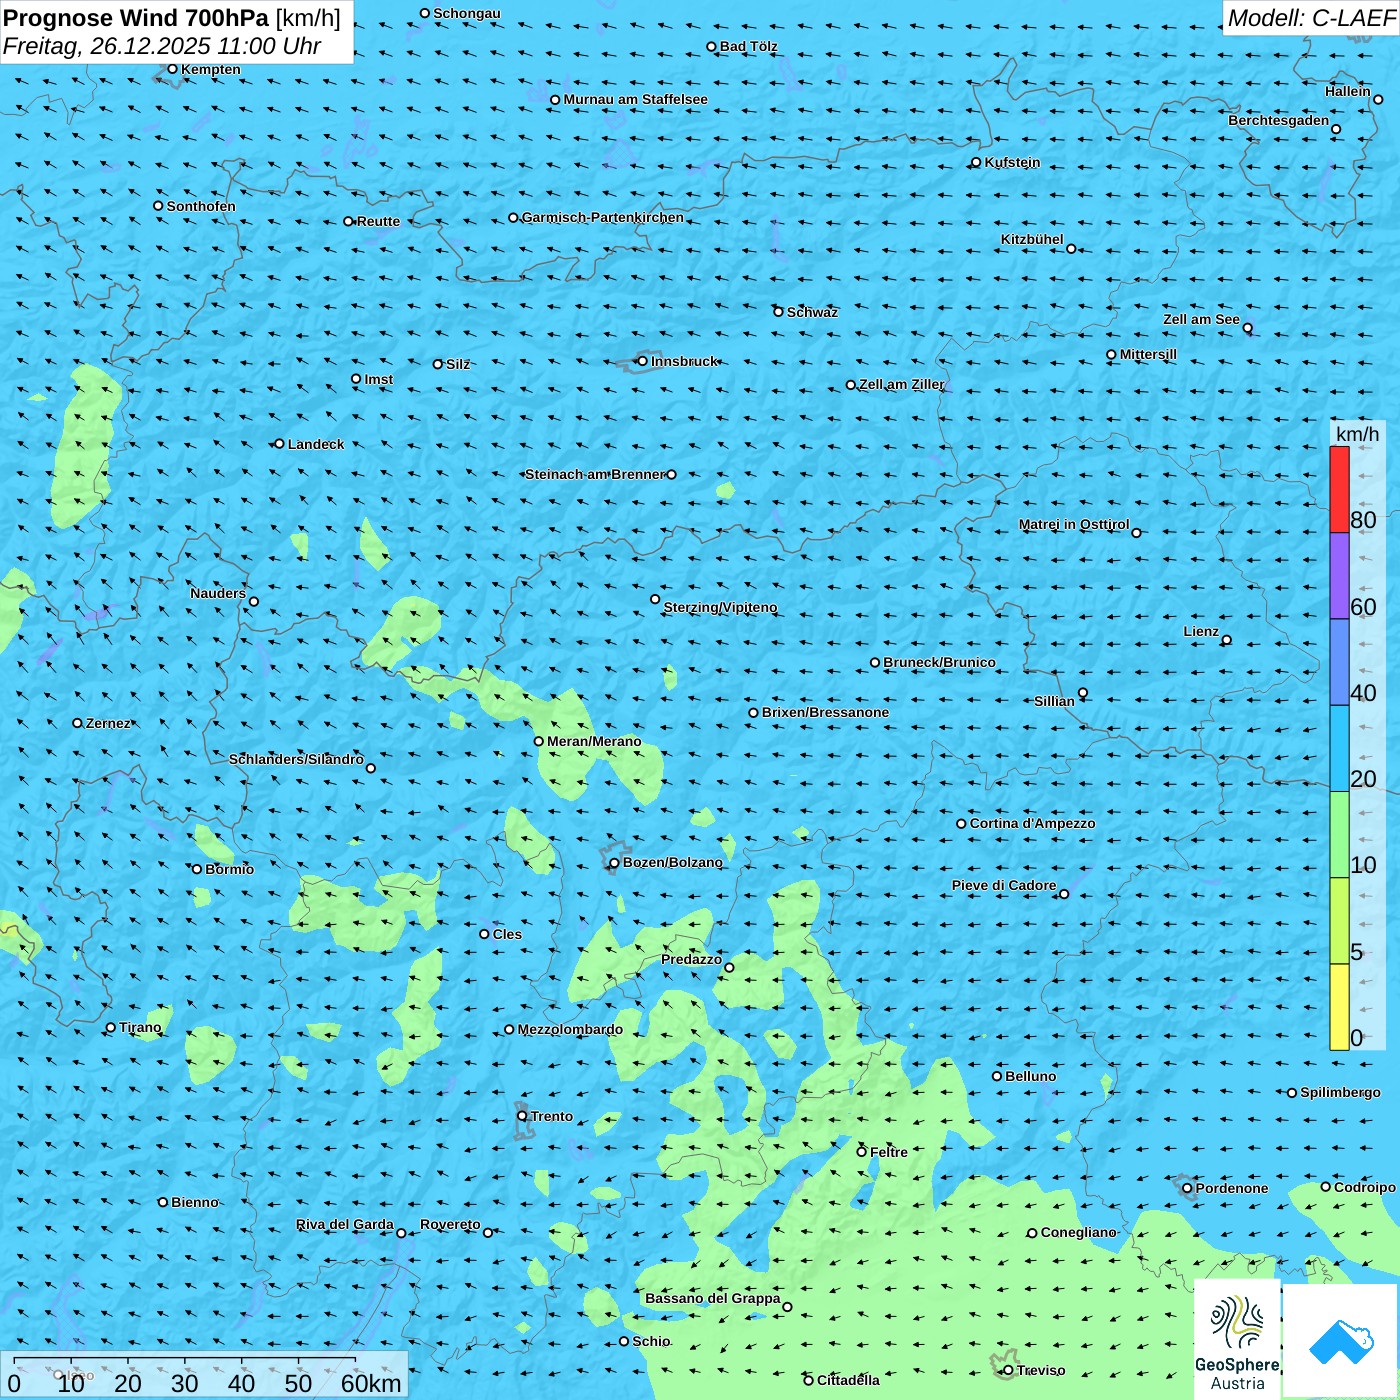Image resolution: width=1400 pixels, height=1400 pixels.
Task: Click the 'Garmisch-Partenkirchen' label
Action: click(x=603, y=217)
